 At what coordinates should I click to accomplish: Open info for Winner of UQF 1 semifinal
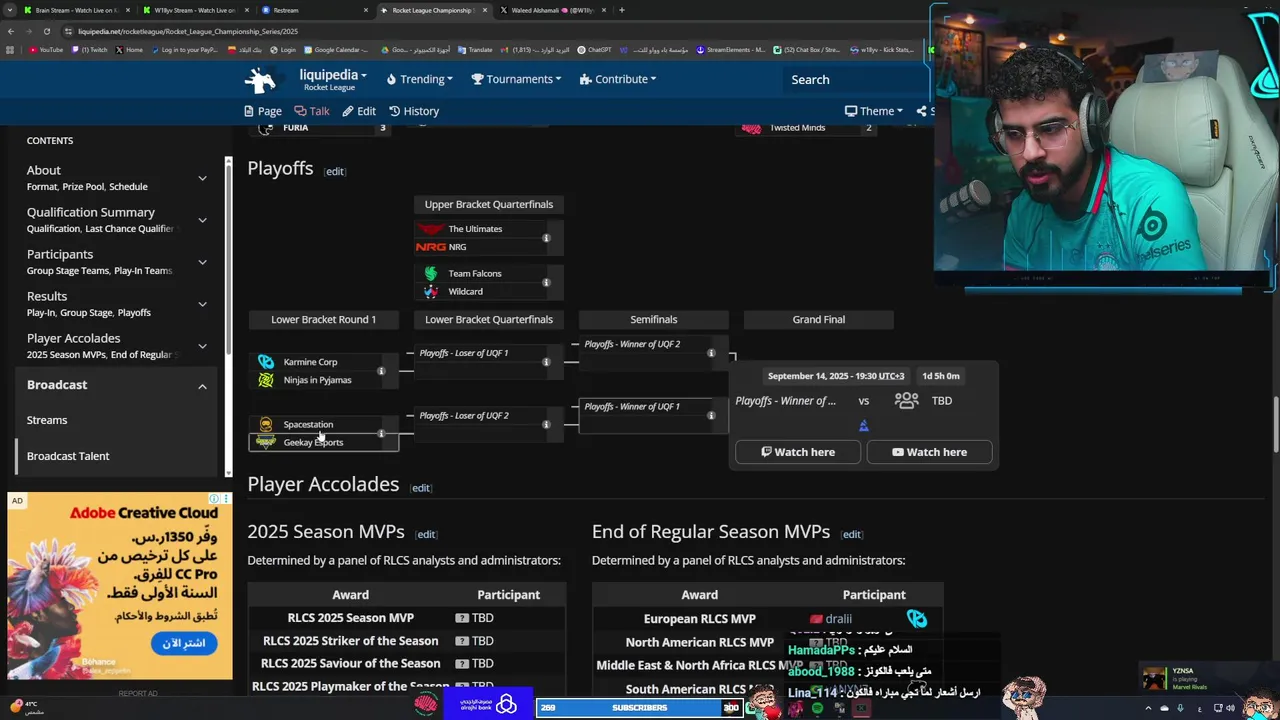[711, 415]
